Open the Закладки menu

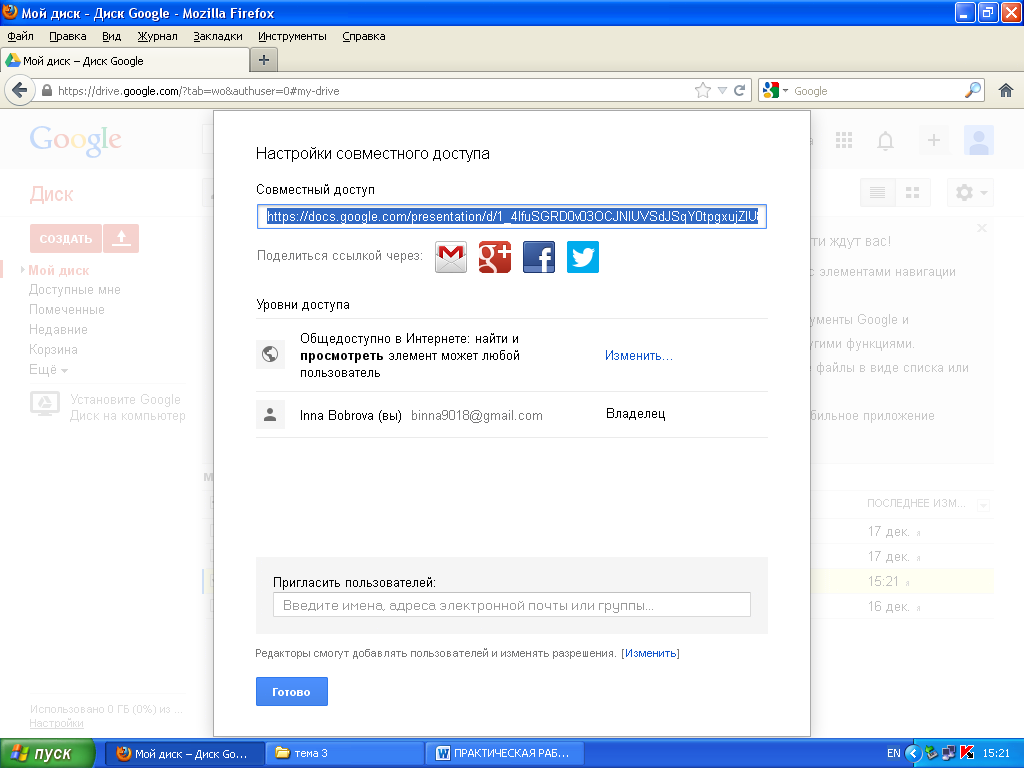pos(217,37)
